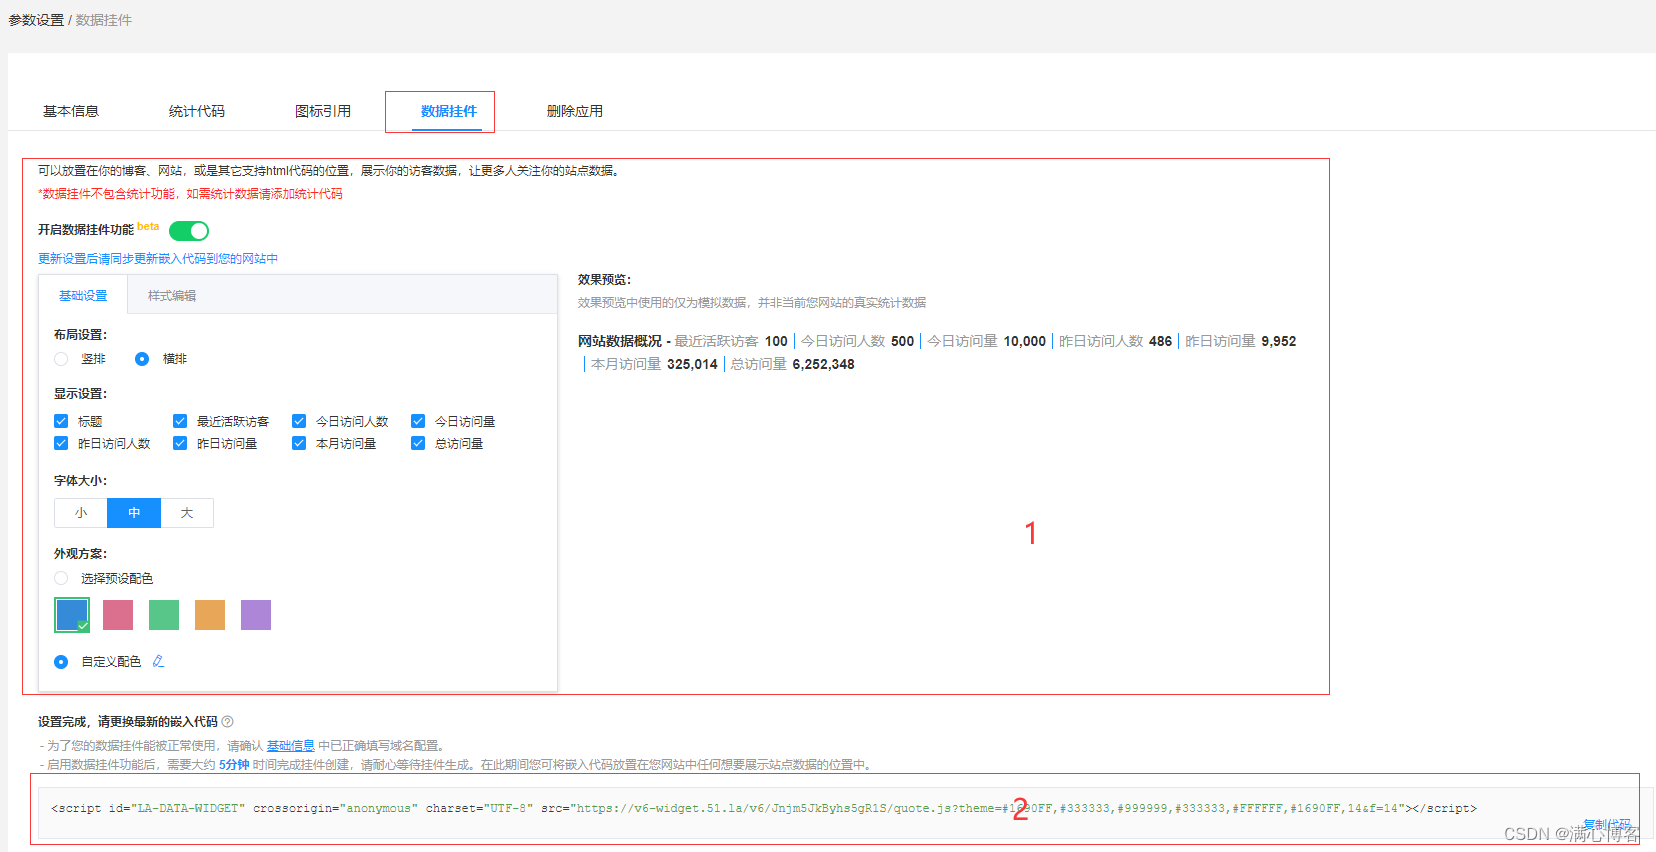Set font size to 小
This screenshot has height=852, width=1656.
point(81,513)
